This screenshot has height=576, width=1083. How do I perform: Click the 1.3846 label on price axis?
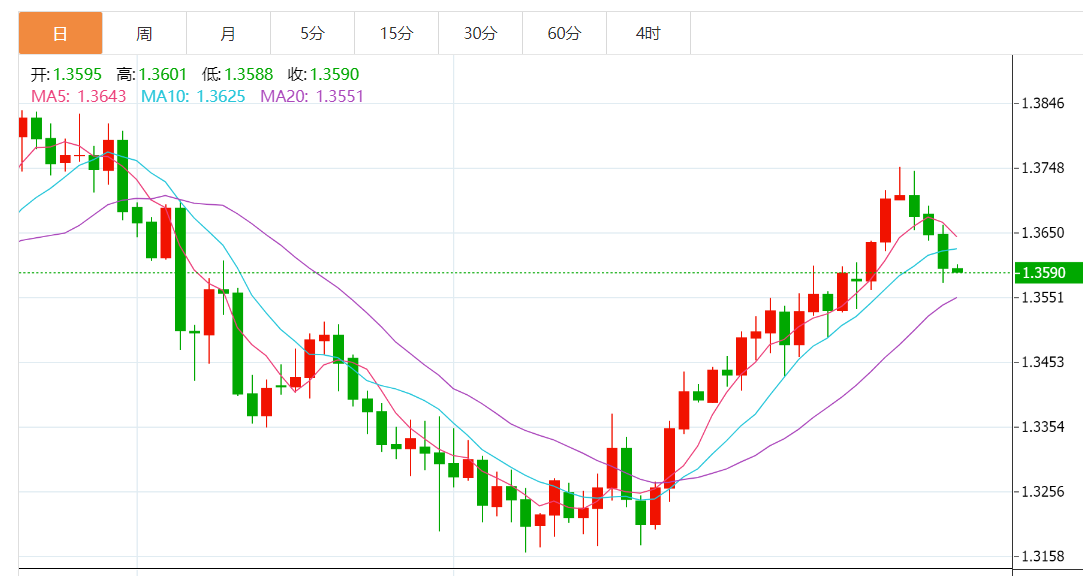tap(1043, 103)
